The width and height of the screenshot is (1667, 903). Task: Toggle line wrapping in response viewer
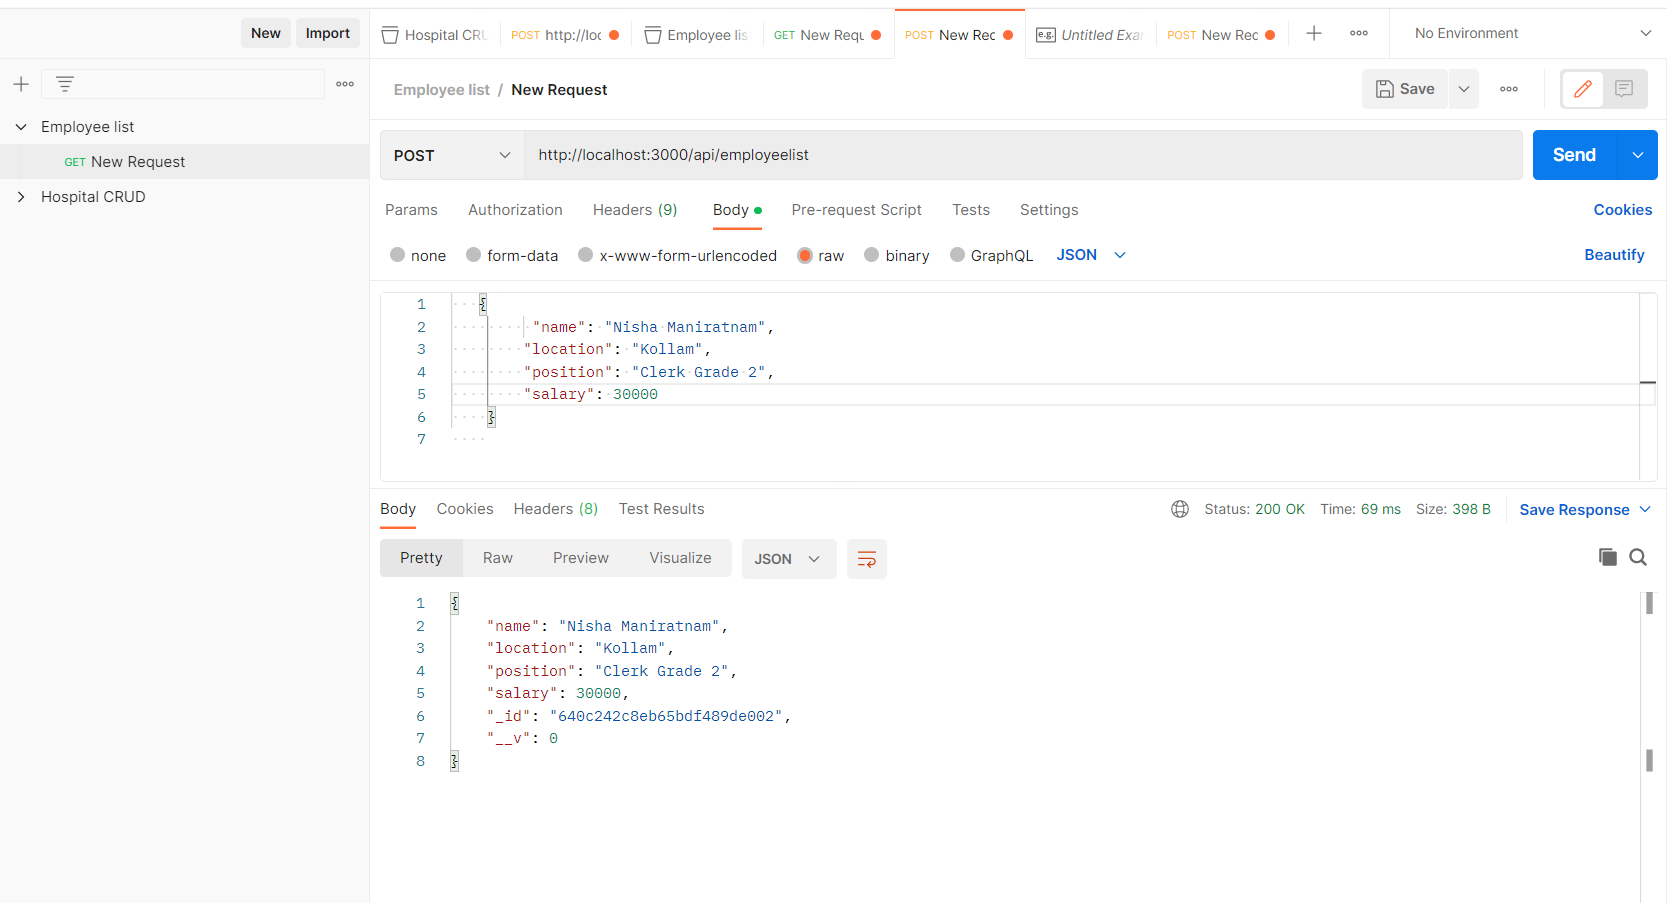(866, 558)
